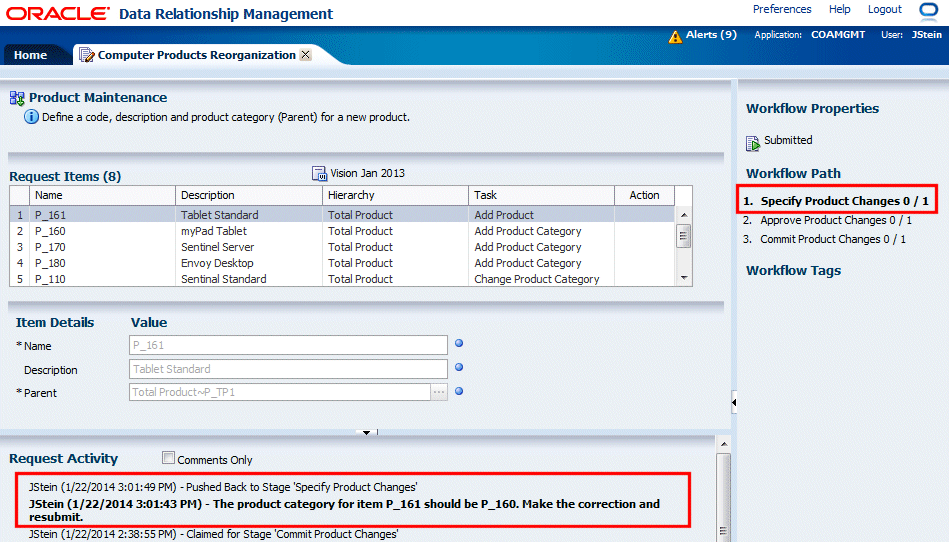Click the Name column header
Viewport: 949px width, 542px height.
coord(102,195)
